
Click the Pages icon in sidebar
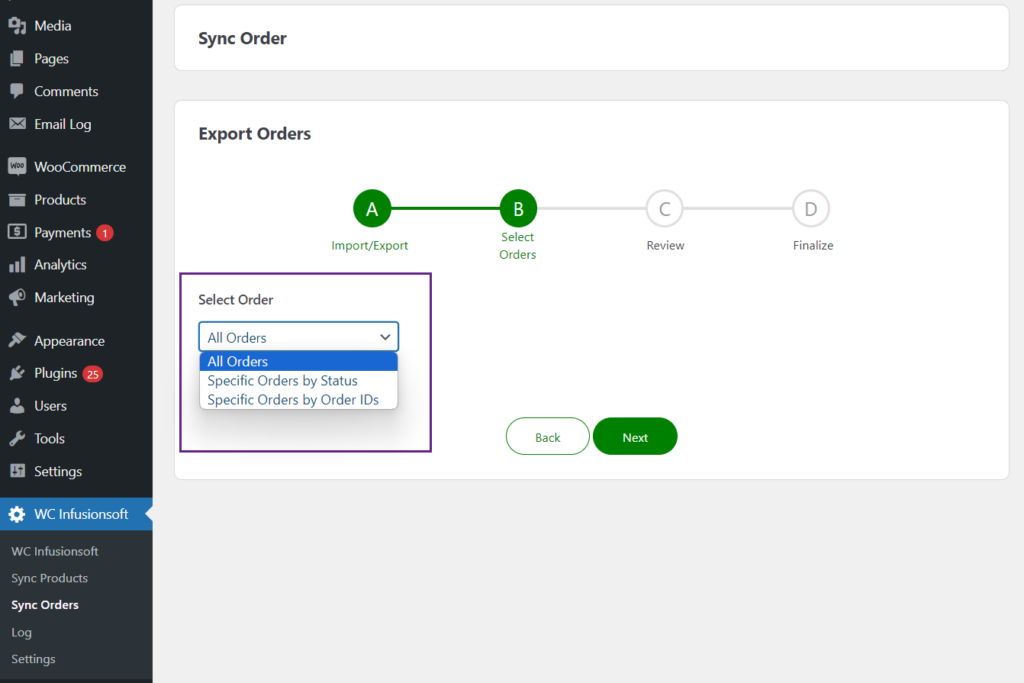(x=17, y=58)
